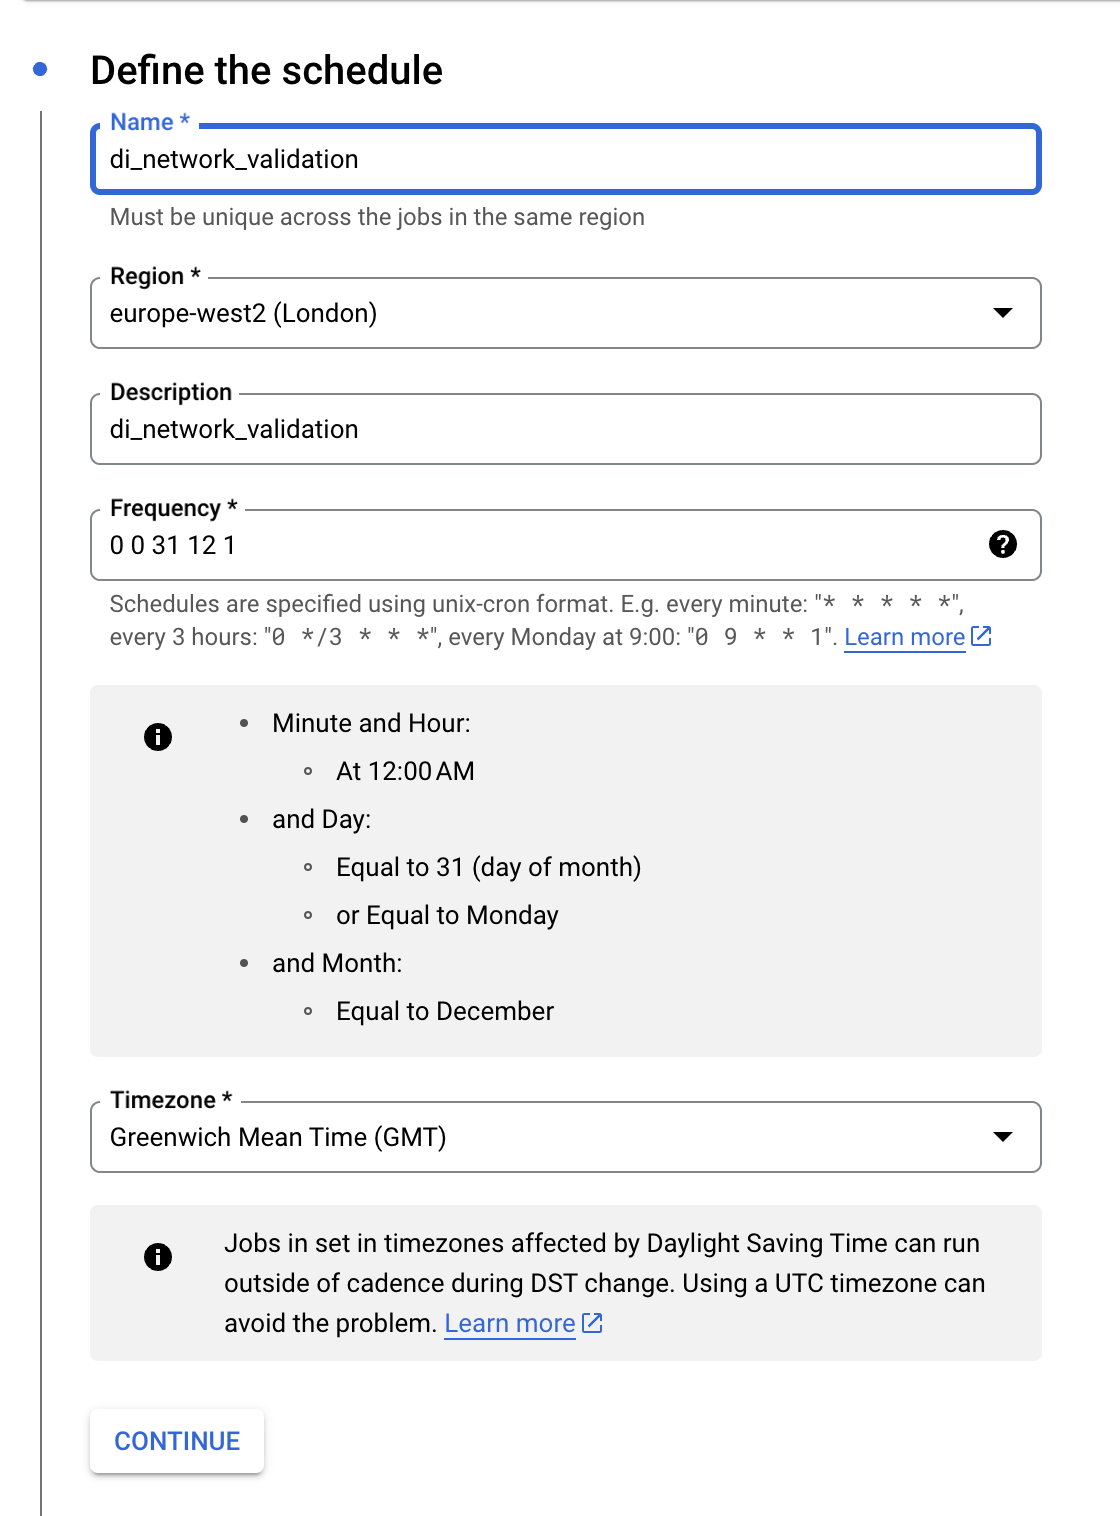Expand the Region dropdown arrow
The height and width of the screenshot is (1516, 1120).
point(1003,313)
